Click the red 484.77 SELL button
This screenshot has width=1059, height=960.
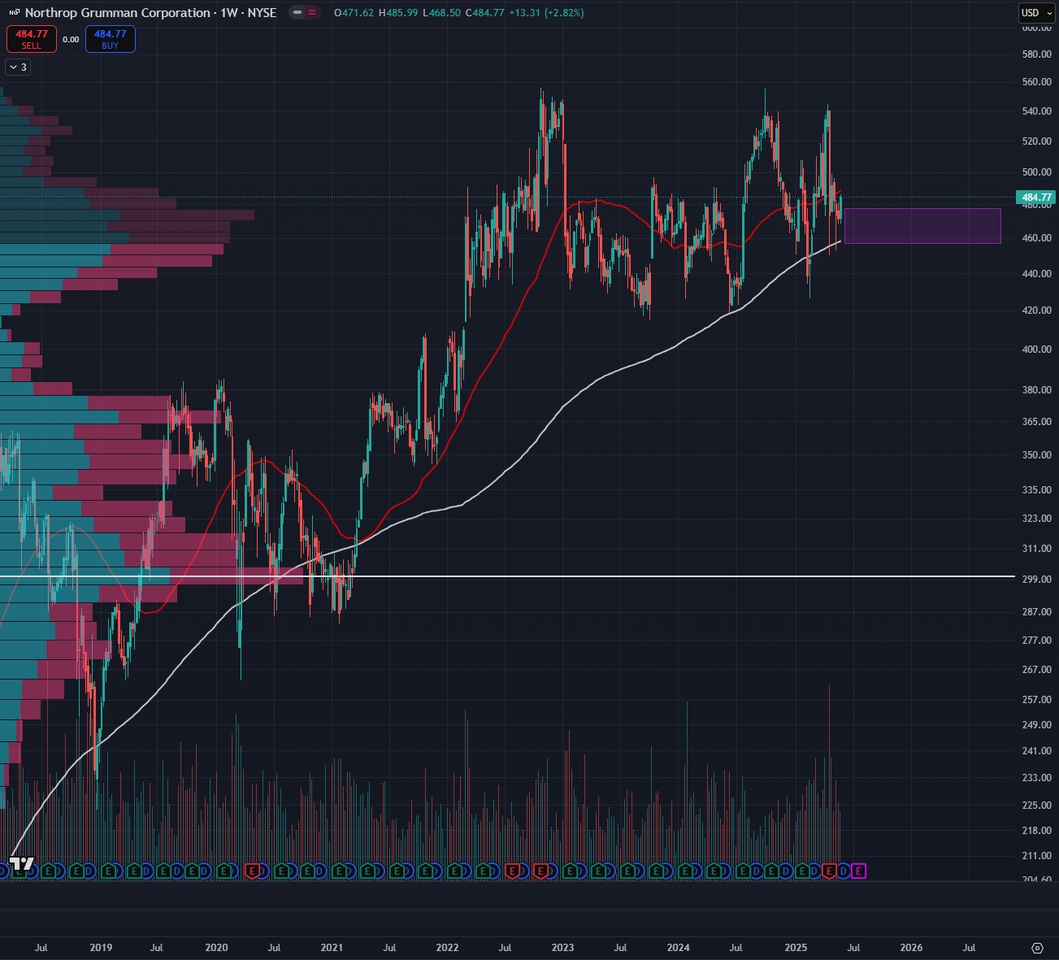click(31, 39)
